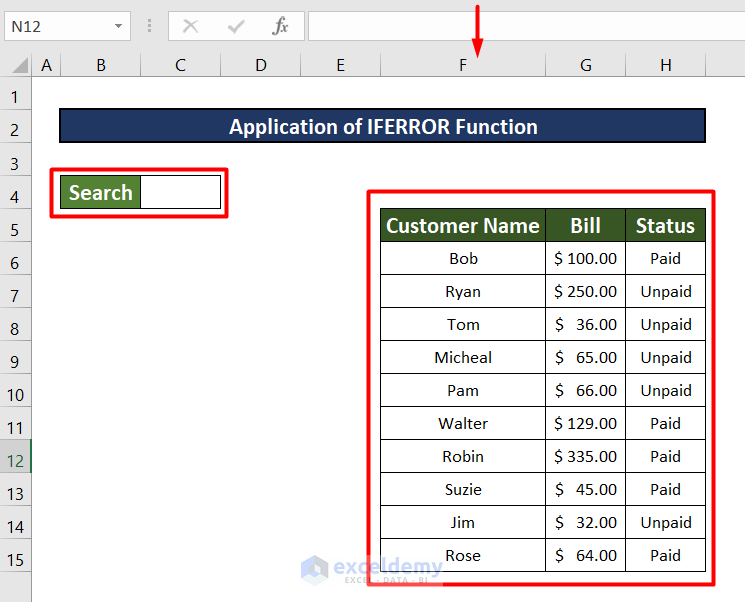Select Walter's Paid status cell
The width and height of the screenshot is (745, 602).
tap(666, 423)
